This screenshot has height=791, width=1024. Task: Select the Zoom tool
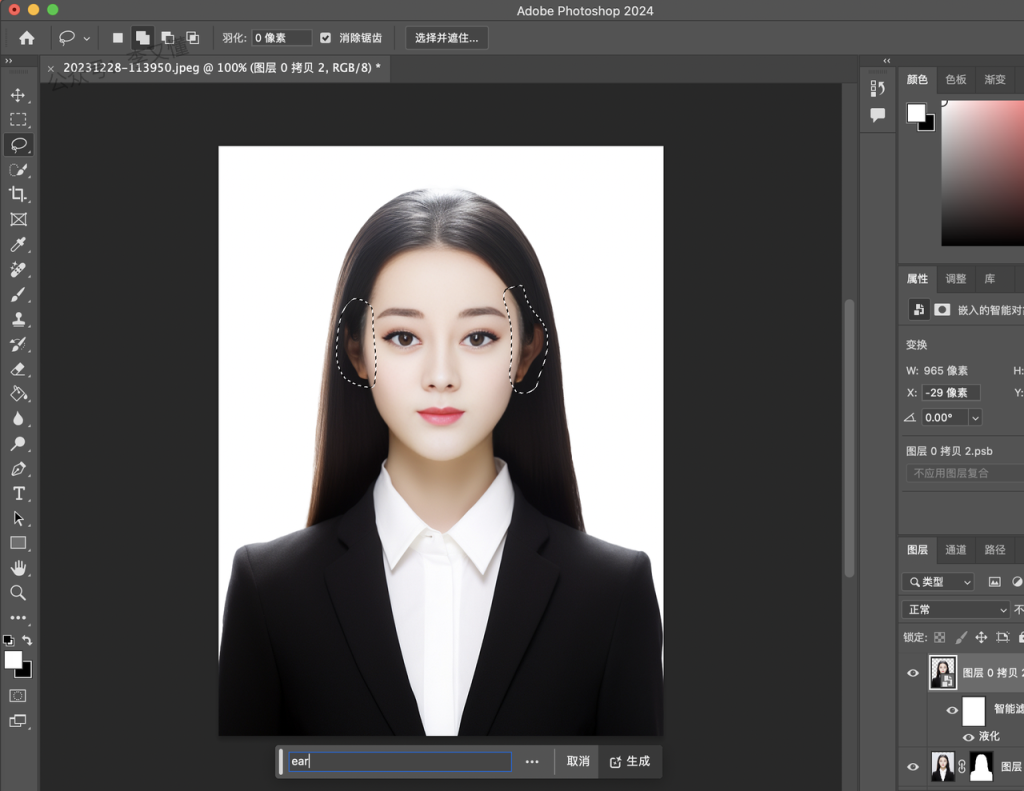pos(18,593)
